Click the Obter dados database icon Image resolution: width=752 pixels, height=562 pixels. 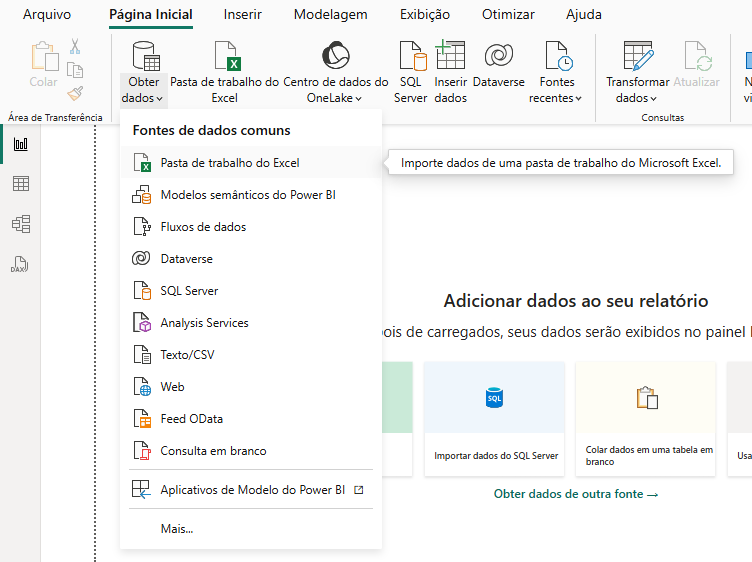tap(146, 56)
